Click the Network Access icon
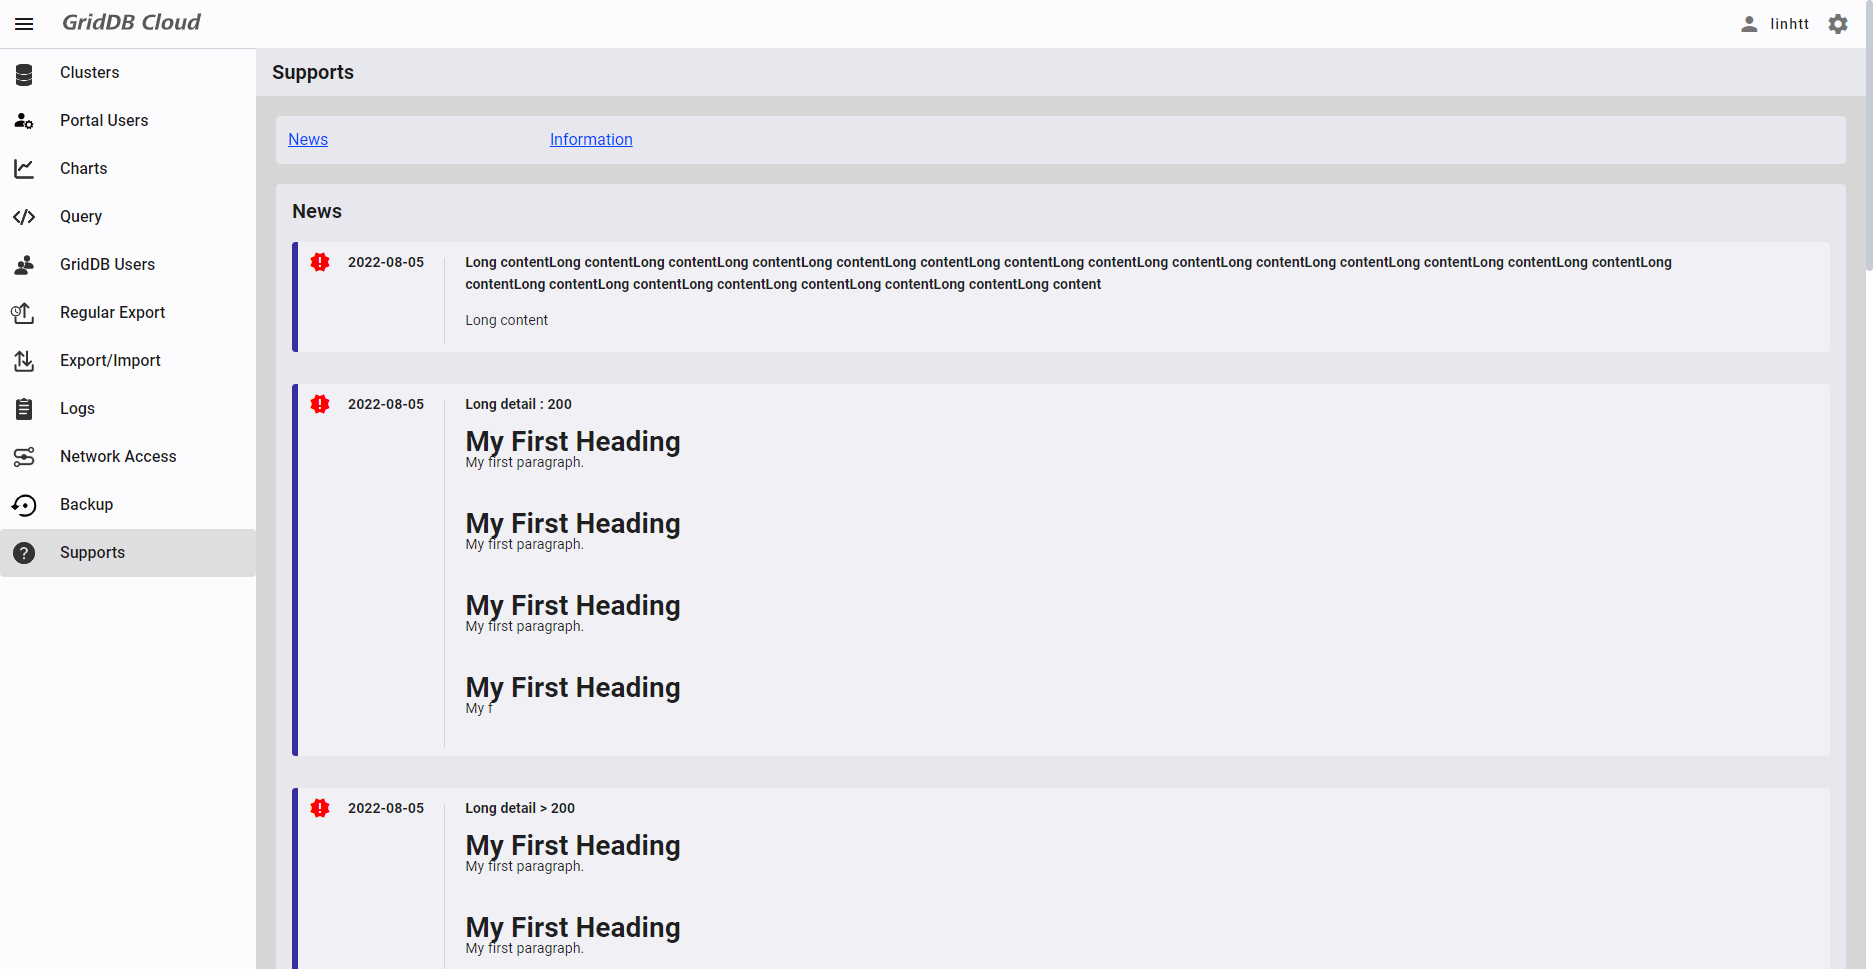Screen dimensions: 1873x969 pos(24,457)
